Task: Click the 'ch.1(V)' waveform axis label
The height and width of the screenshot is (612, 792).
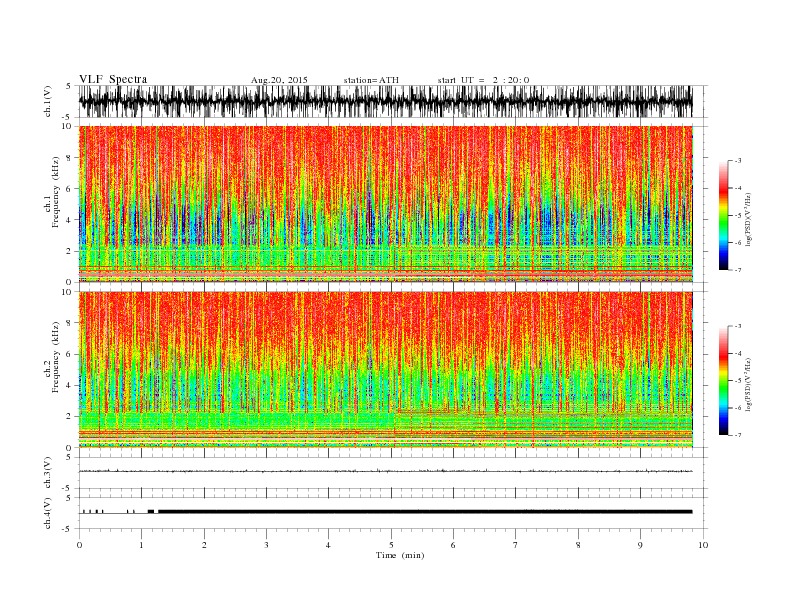Action: [x=48, y=101]
